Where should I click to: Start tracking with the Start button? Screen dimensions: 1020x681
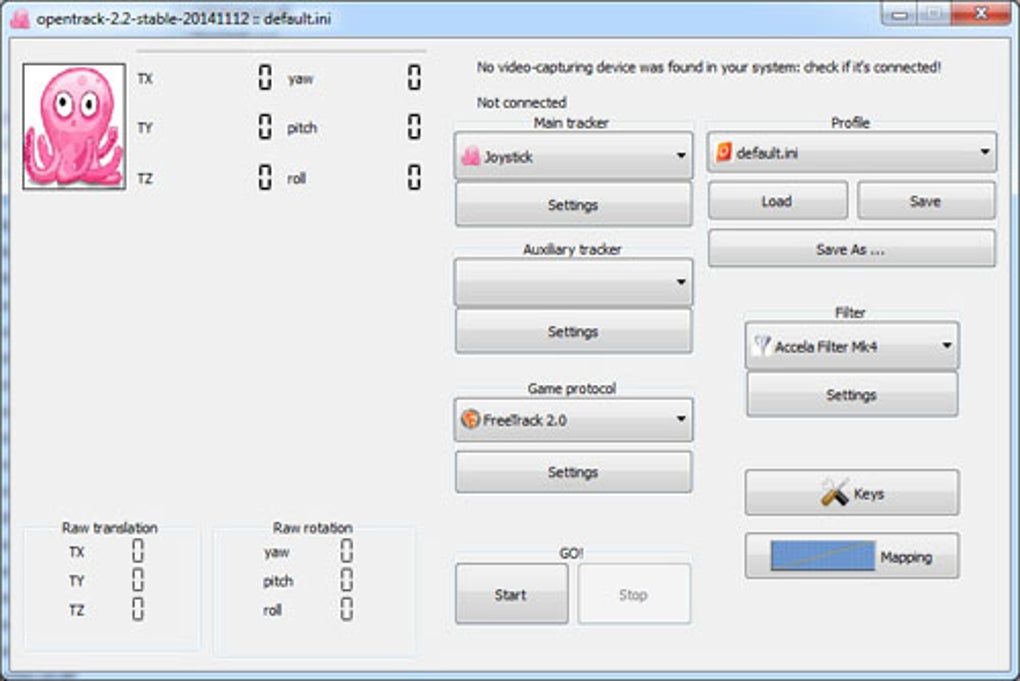tap(511, 594)
